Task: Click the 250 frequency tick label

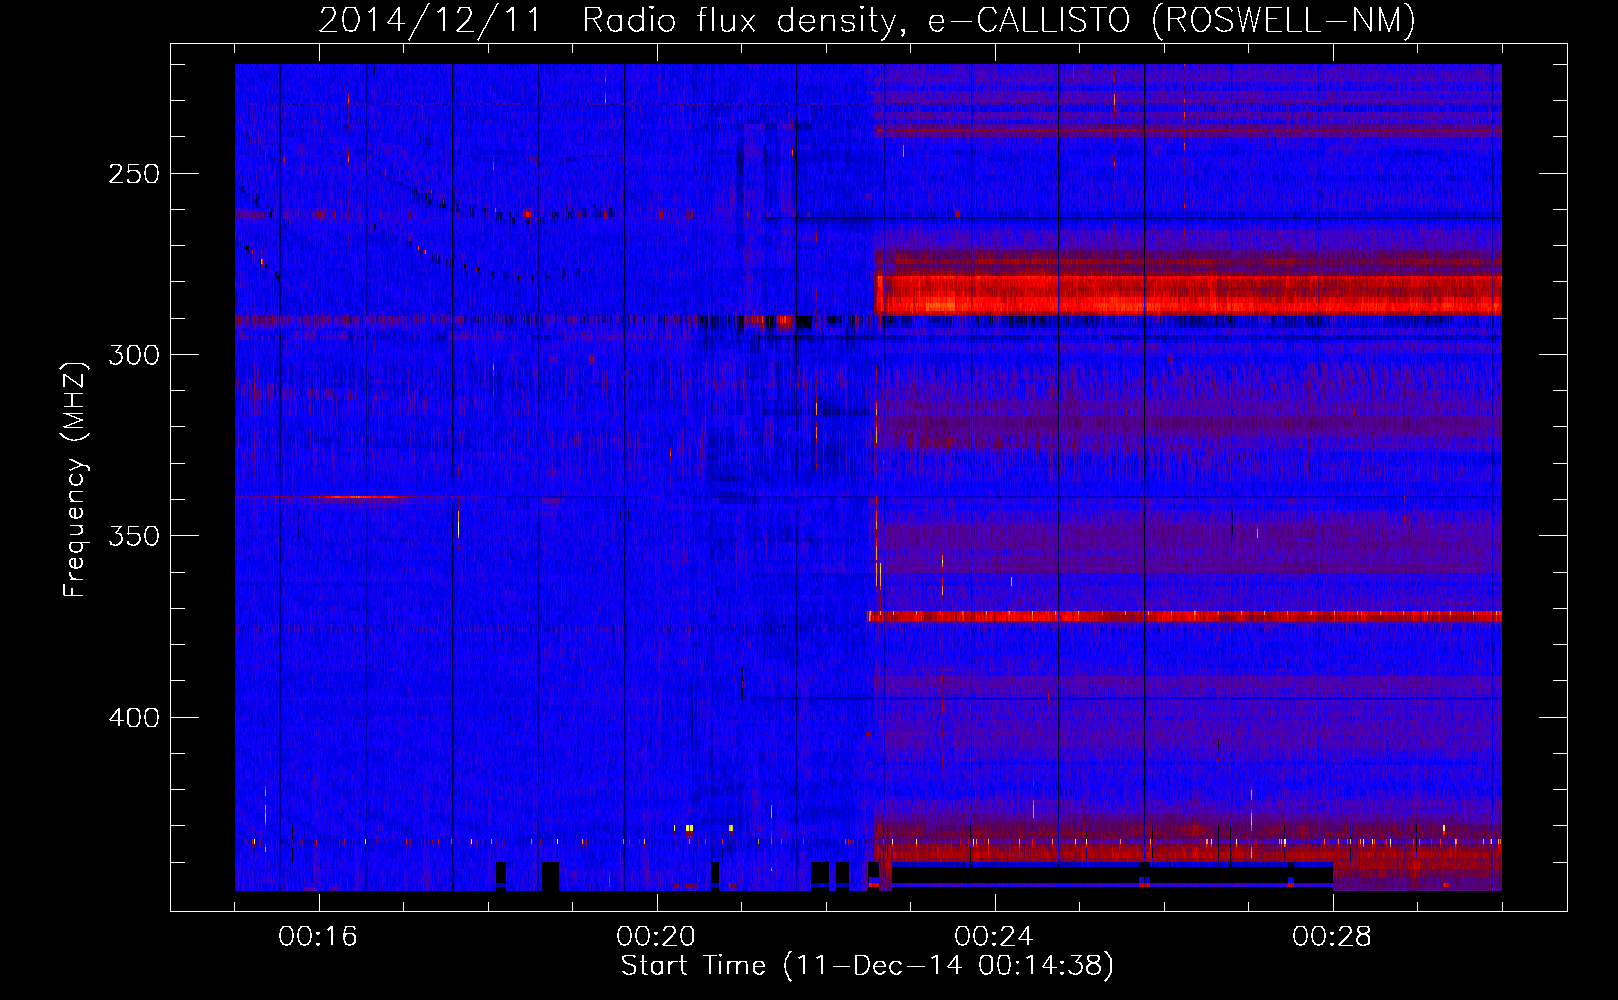Action: coord(134,174)
